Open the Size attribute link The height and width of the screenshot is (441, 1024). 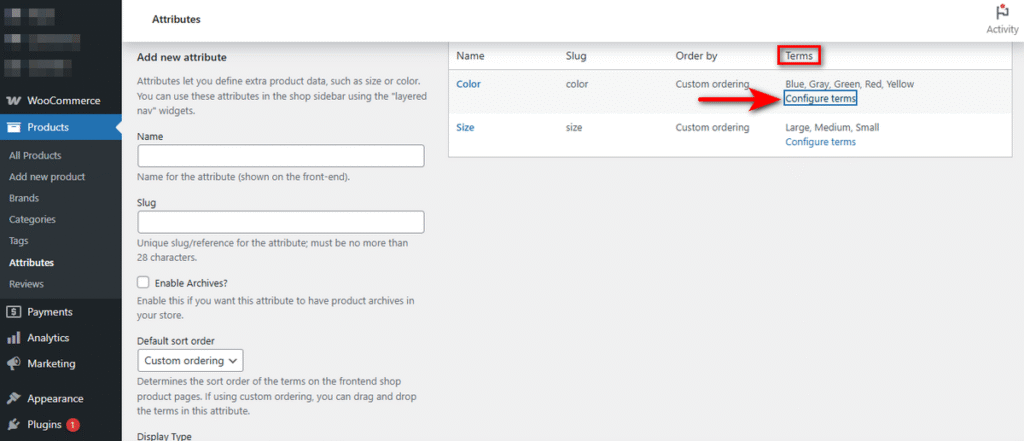465,127
